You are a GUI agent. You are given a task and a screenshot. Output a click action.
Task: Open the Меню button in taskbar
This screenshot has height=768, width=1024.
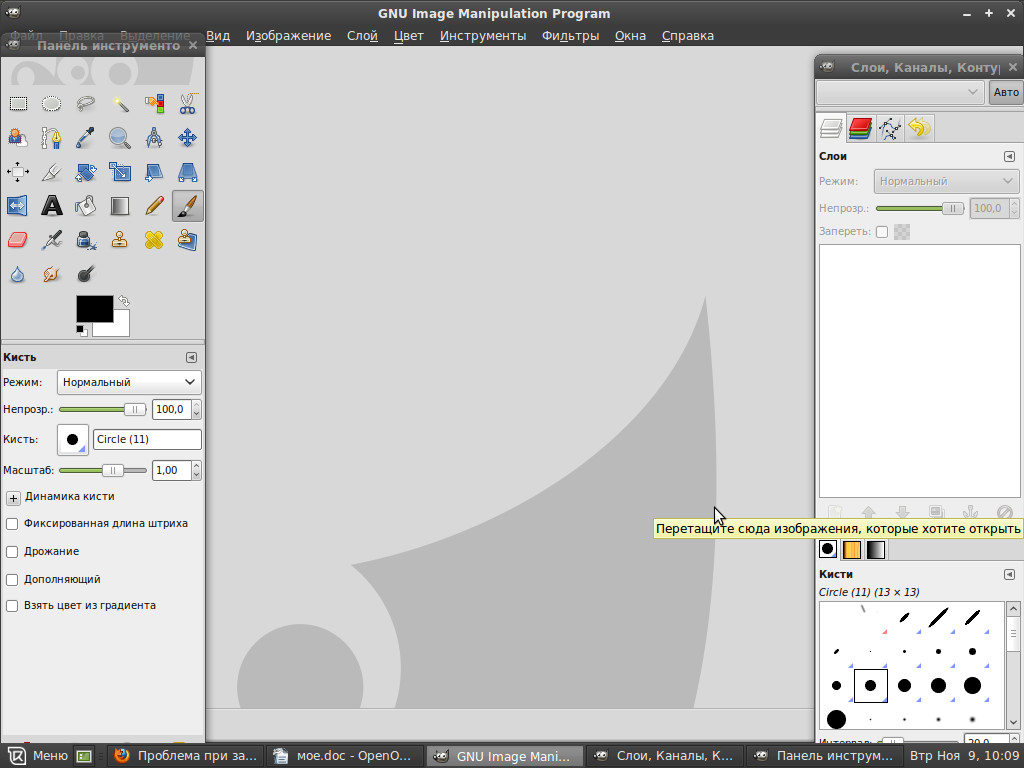37,756
